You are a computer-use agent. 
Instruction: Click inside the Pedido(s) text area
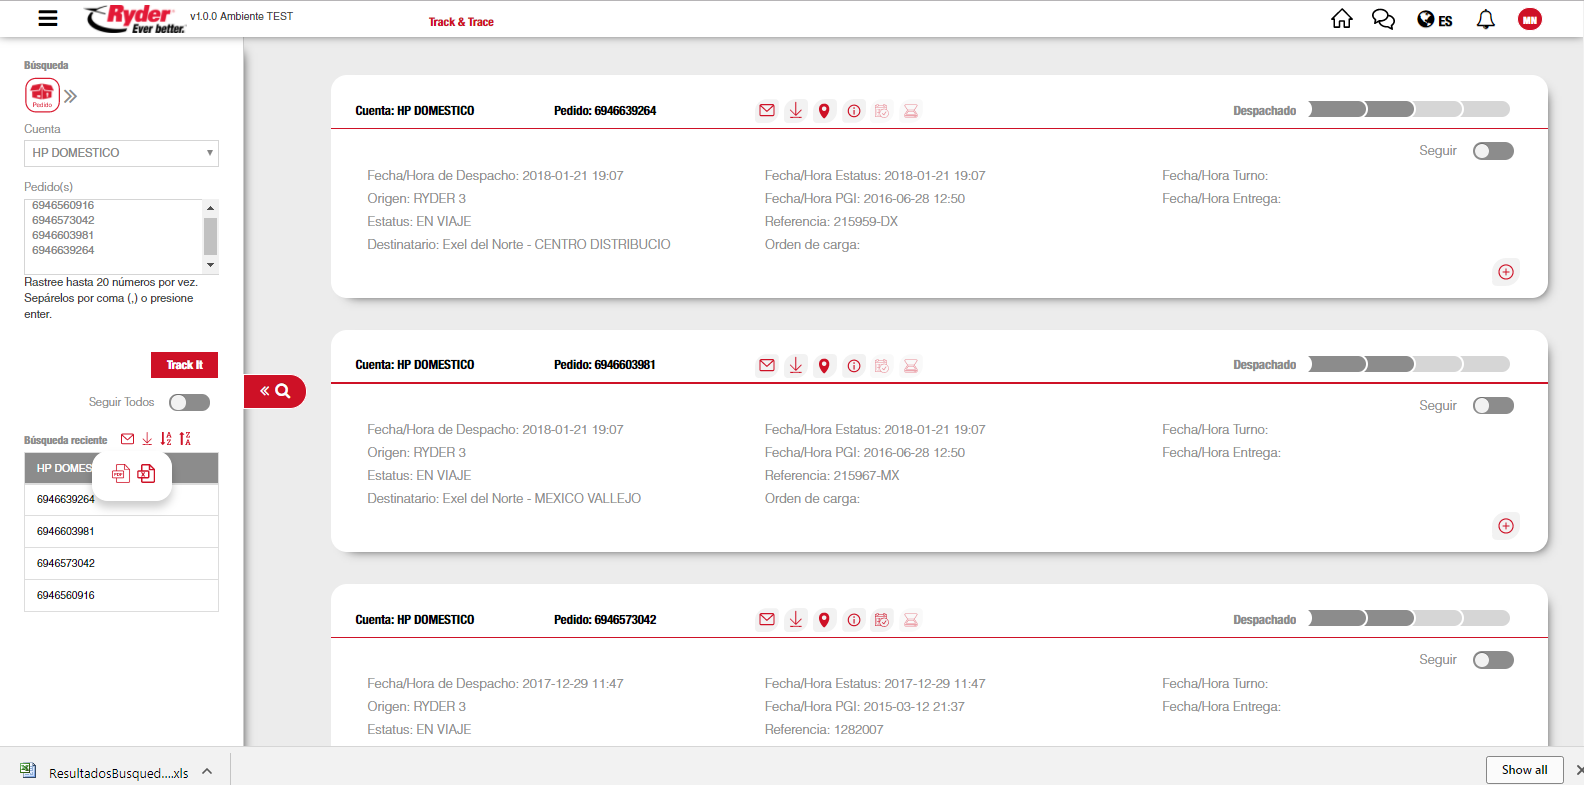[113, 236]
